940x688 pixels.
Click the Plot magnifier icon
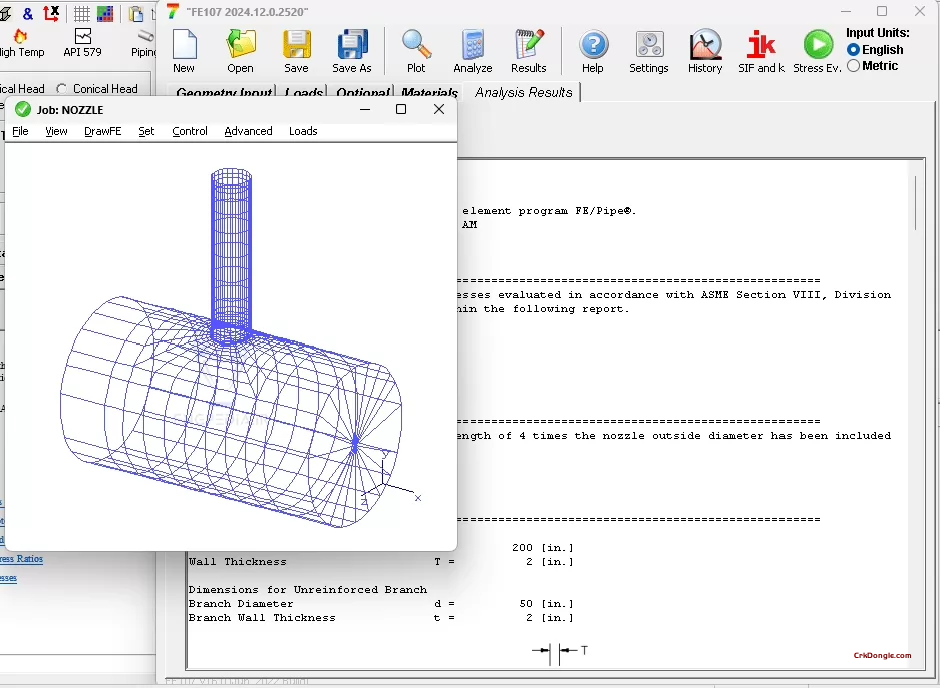[416, 45]
